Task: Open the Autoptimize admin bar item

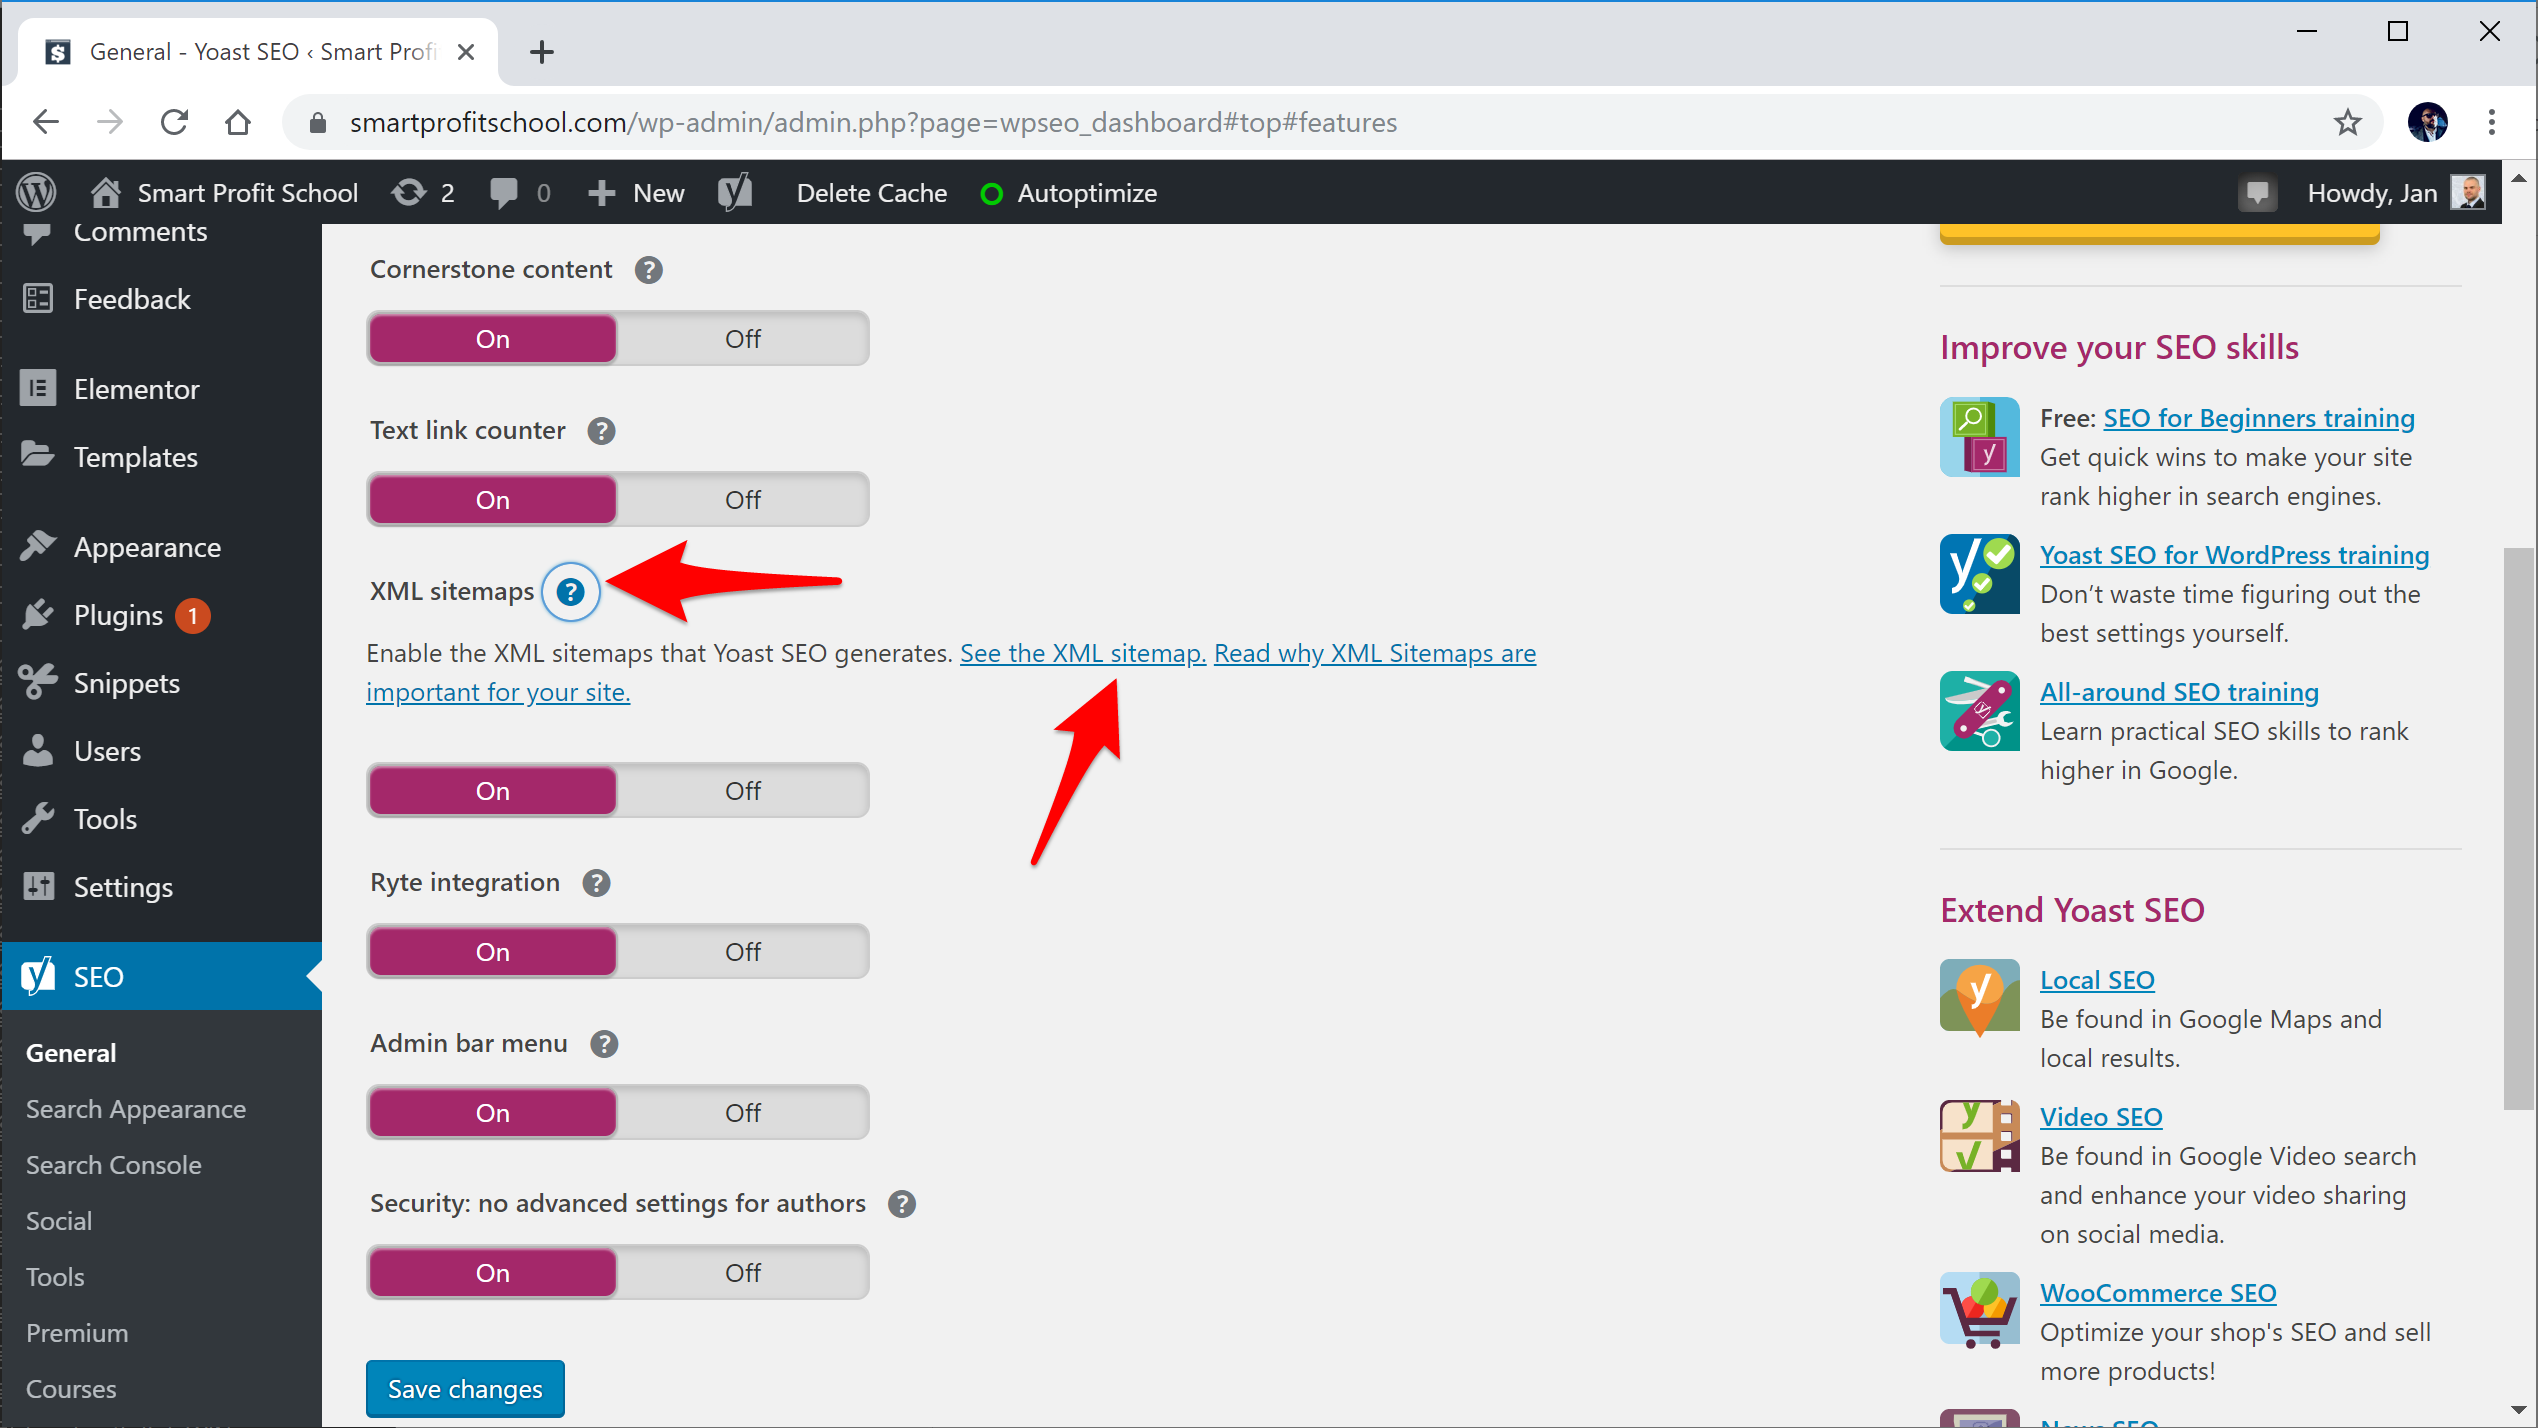Action: pyautogui.click(x=1069, y=192)
